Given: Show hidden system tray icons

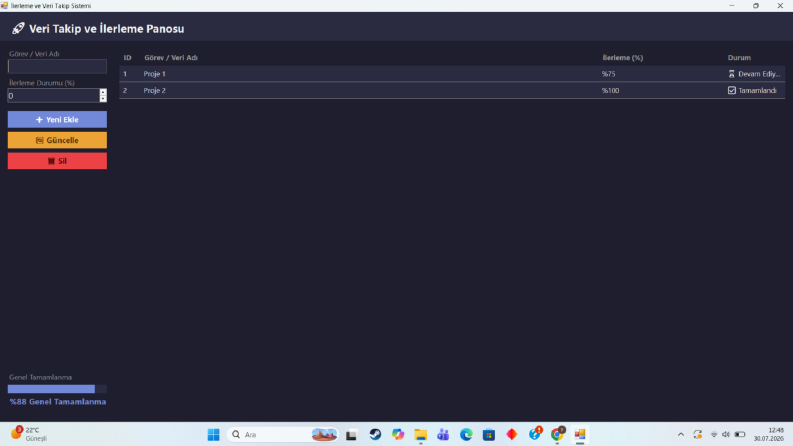Looking at the screenshot, I should [x=681, y=434].
